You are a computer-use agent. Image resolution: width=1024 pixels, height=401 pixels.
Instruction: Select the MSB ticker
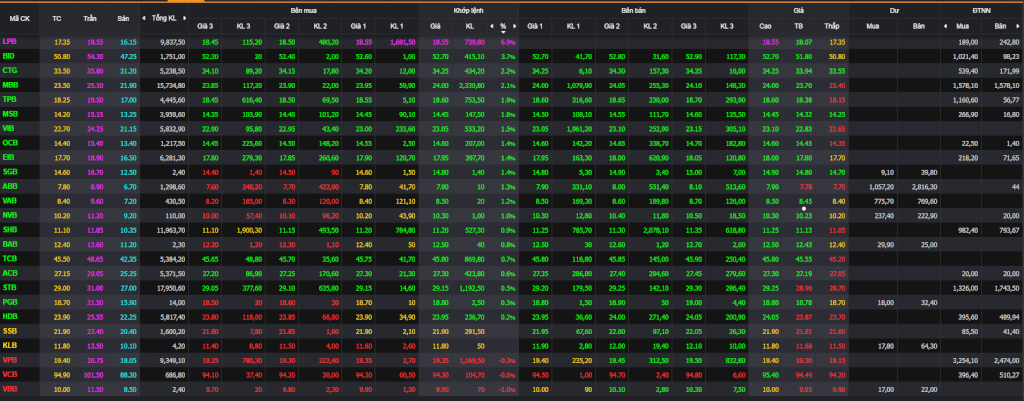coord(10,113)
